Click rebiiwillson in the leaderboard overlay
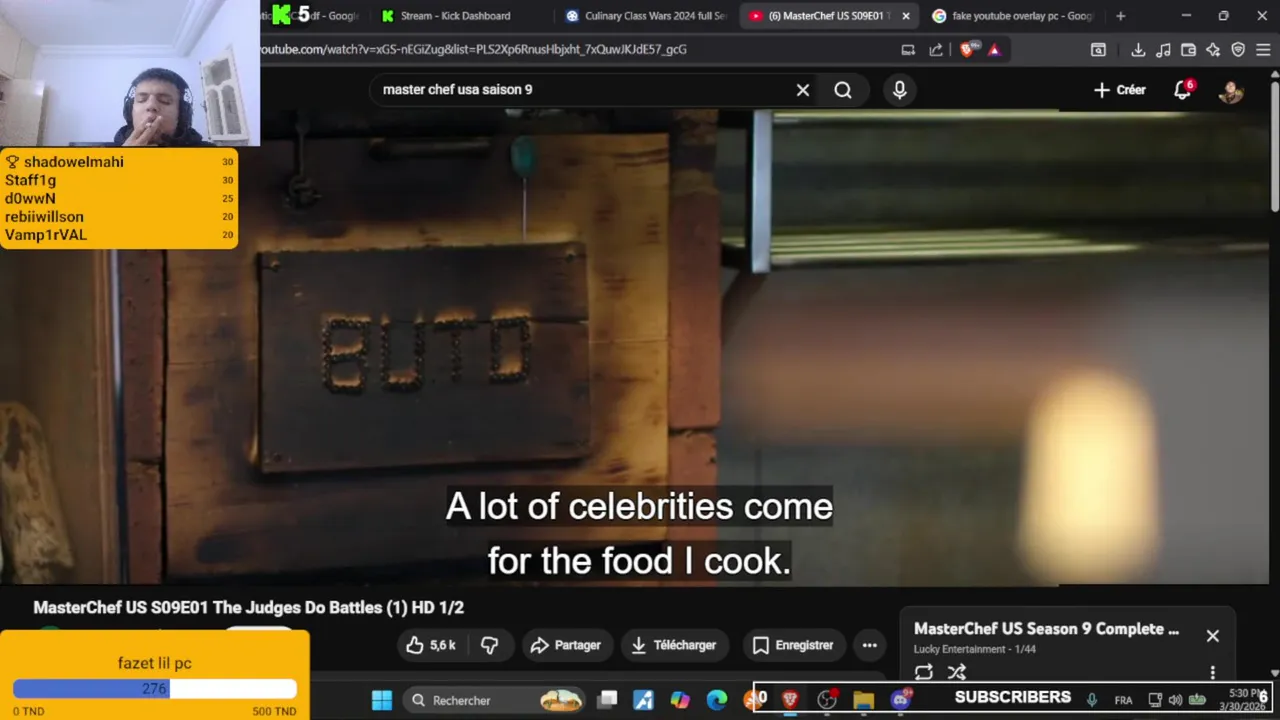 [44, 216]
